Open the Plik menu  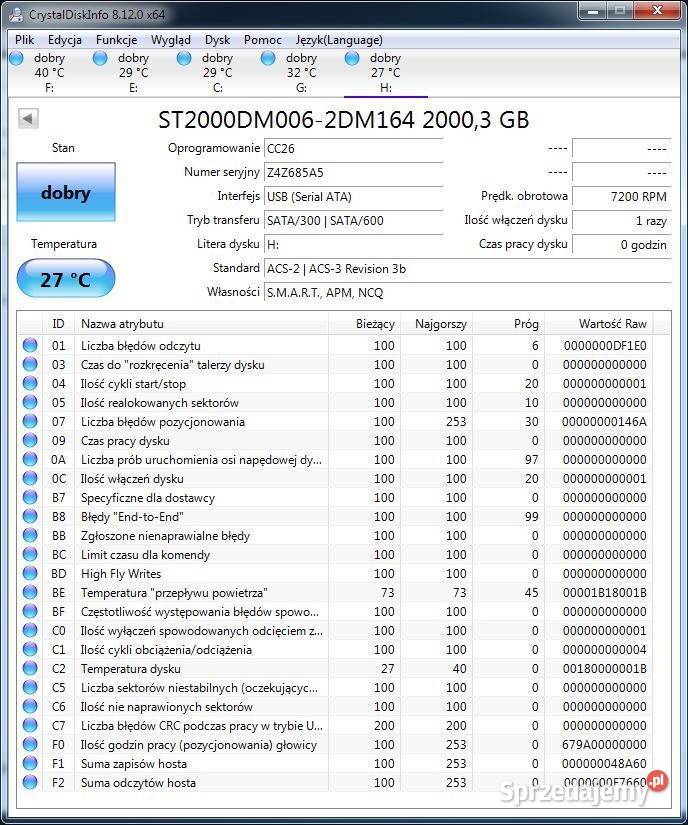point(24,40)
